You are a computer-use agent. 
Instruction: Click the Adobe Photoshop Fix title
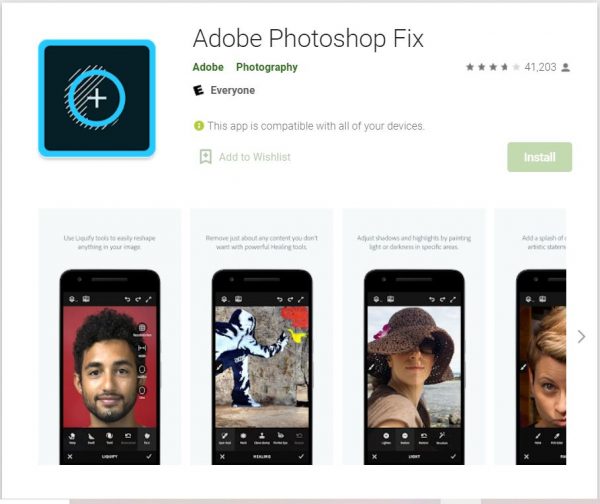[x=308, y=38]
